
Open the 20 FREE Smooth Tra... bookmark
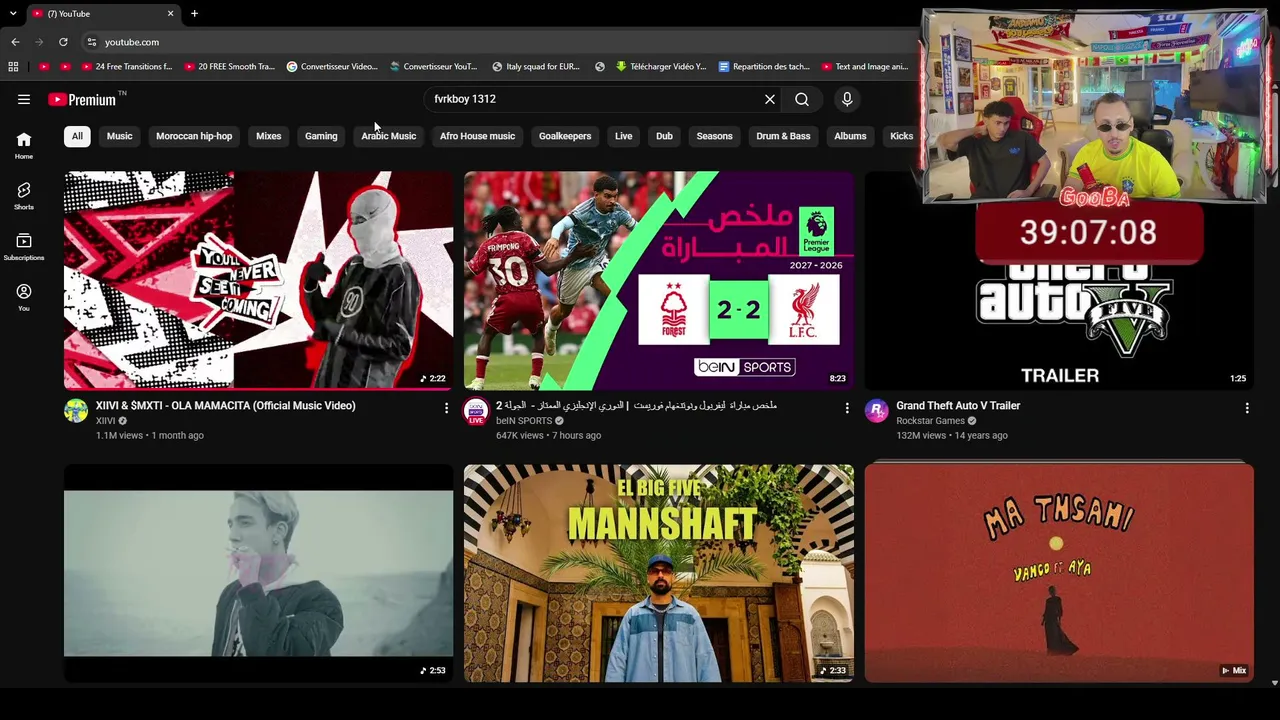pos(229,67)
